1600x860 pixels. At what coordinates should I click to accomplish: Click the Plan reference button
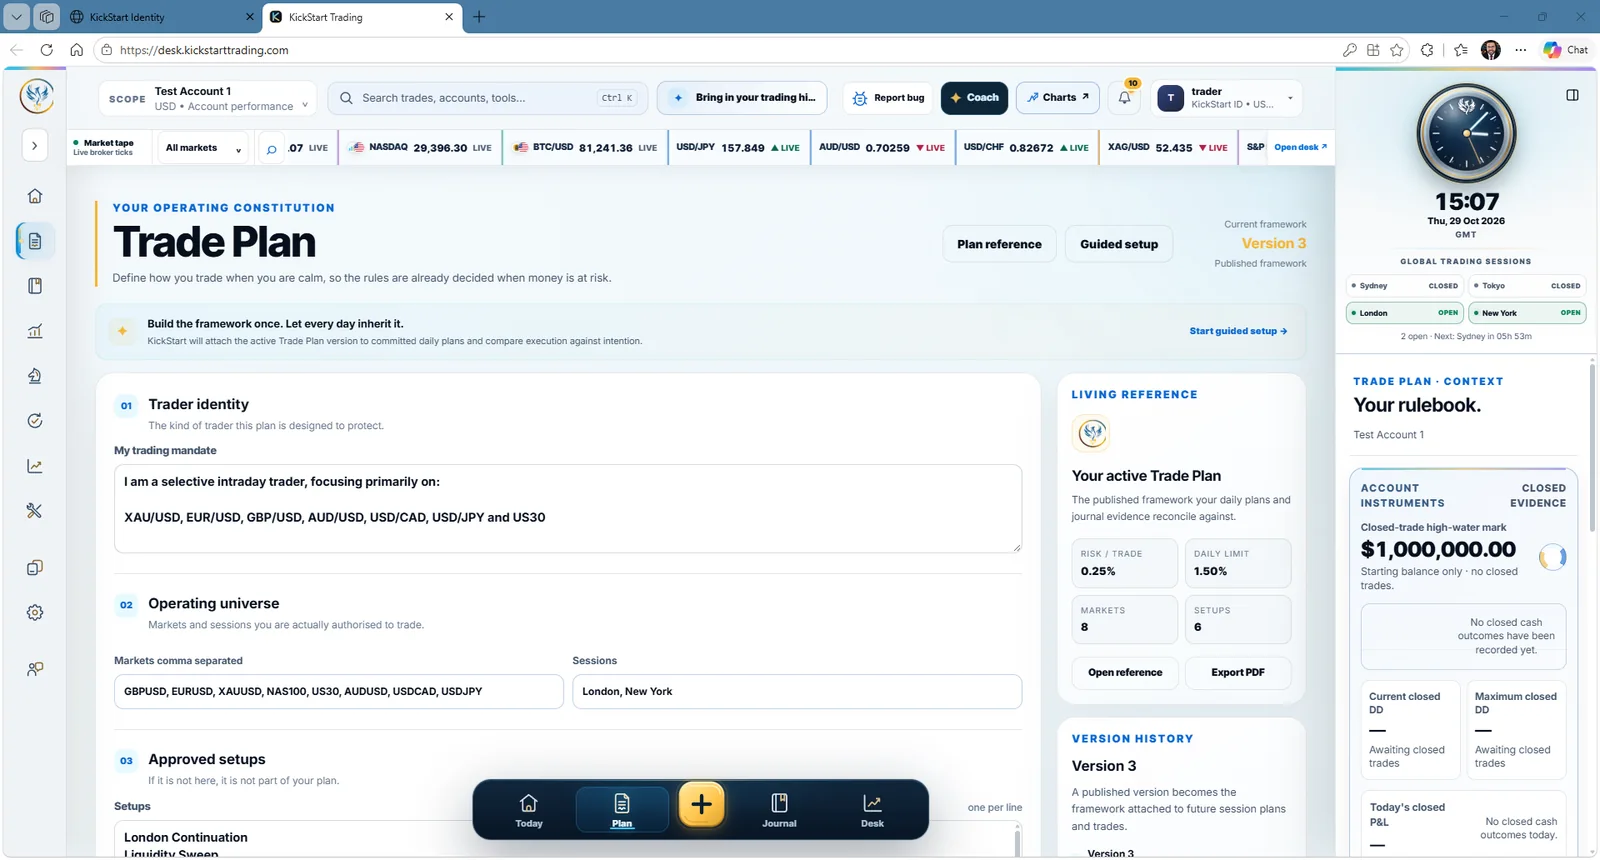point(999,244)
